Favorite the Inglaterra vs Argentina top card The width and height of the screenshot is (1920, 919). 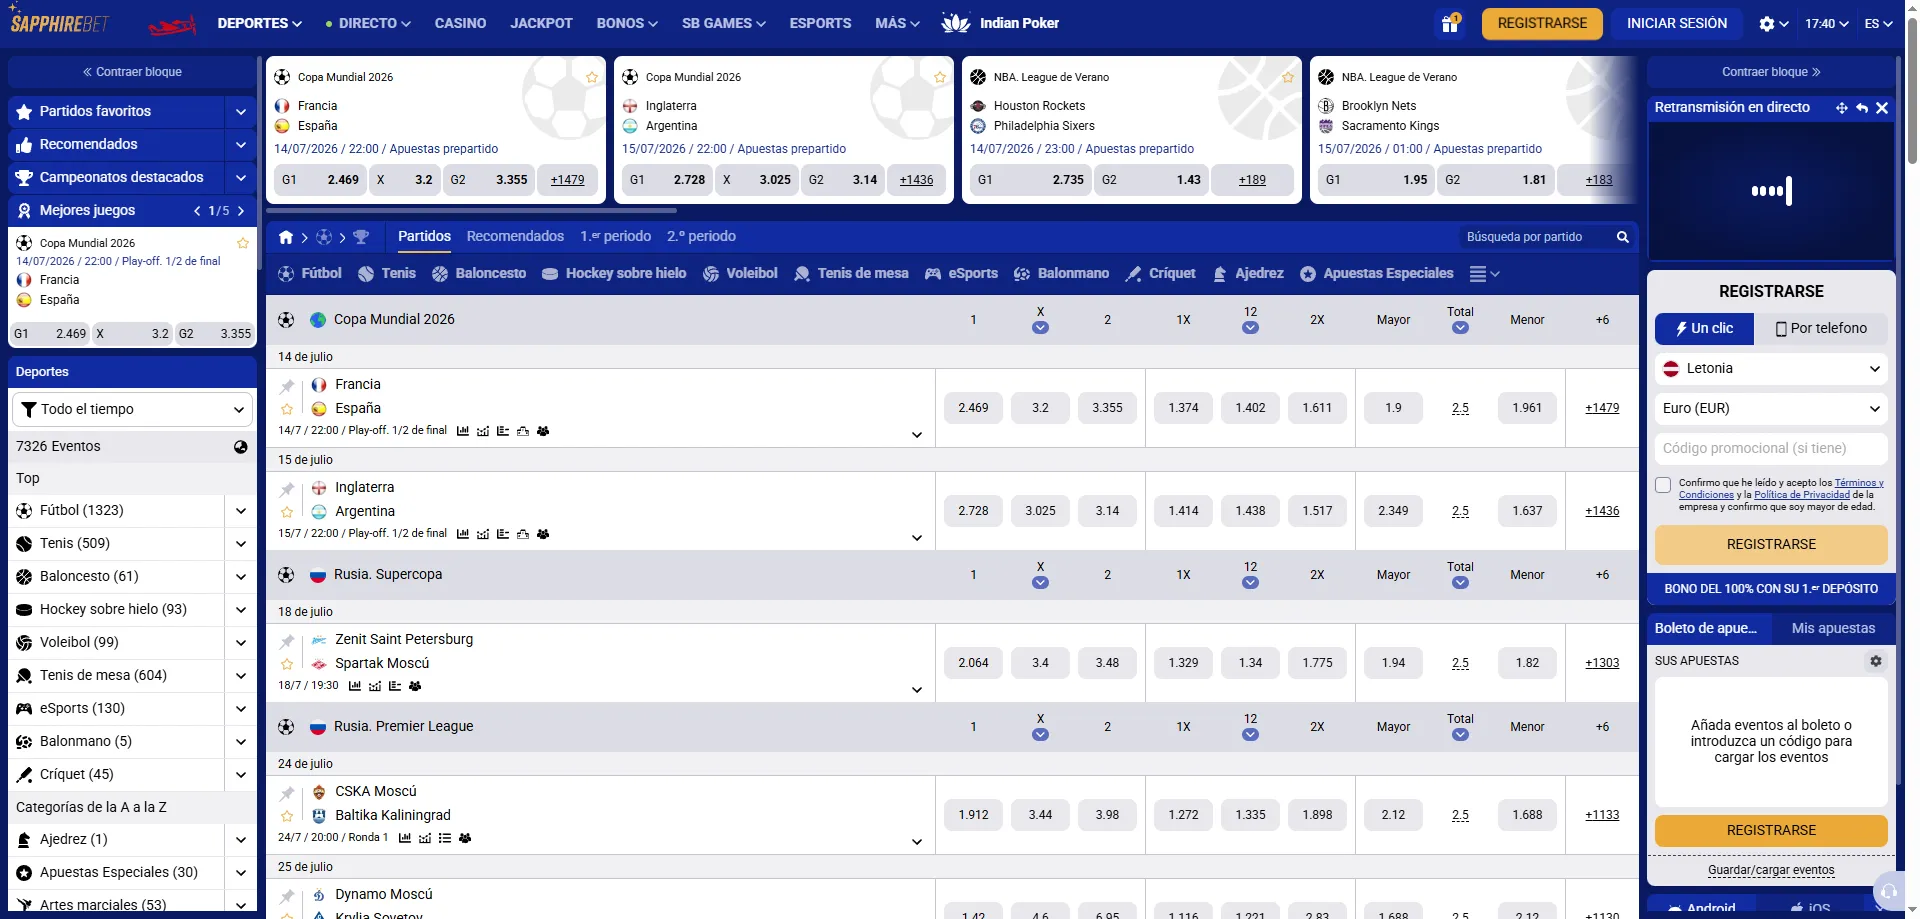(940, 78)
